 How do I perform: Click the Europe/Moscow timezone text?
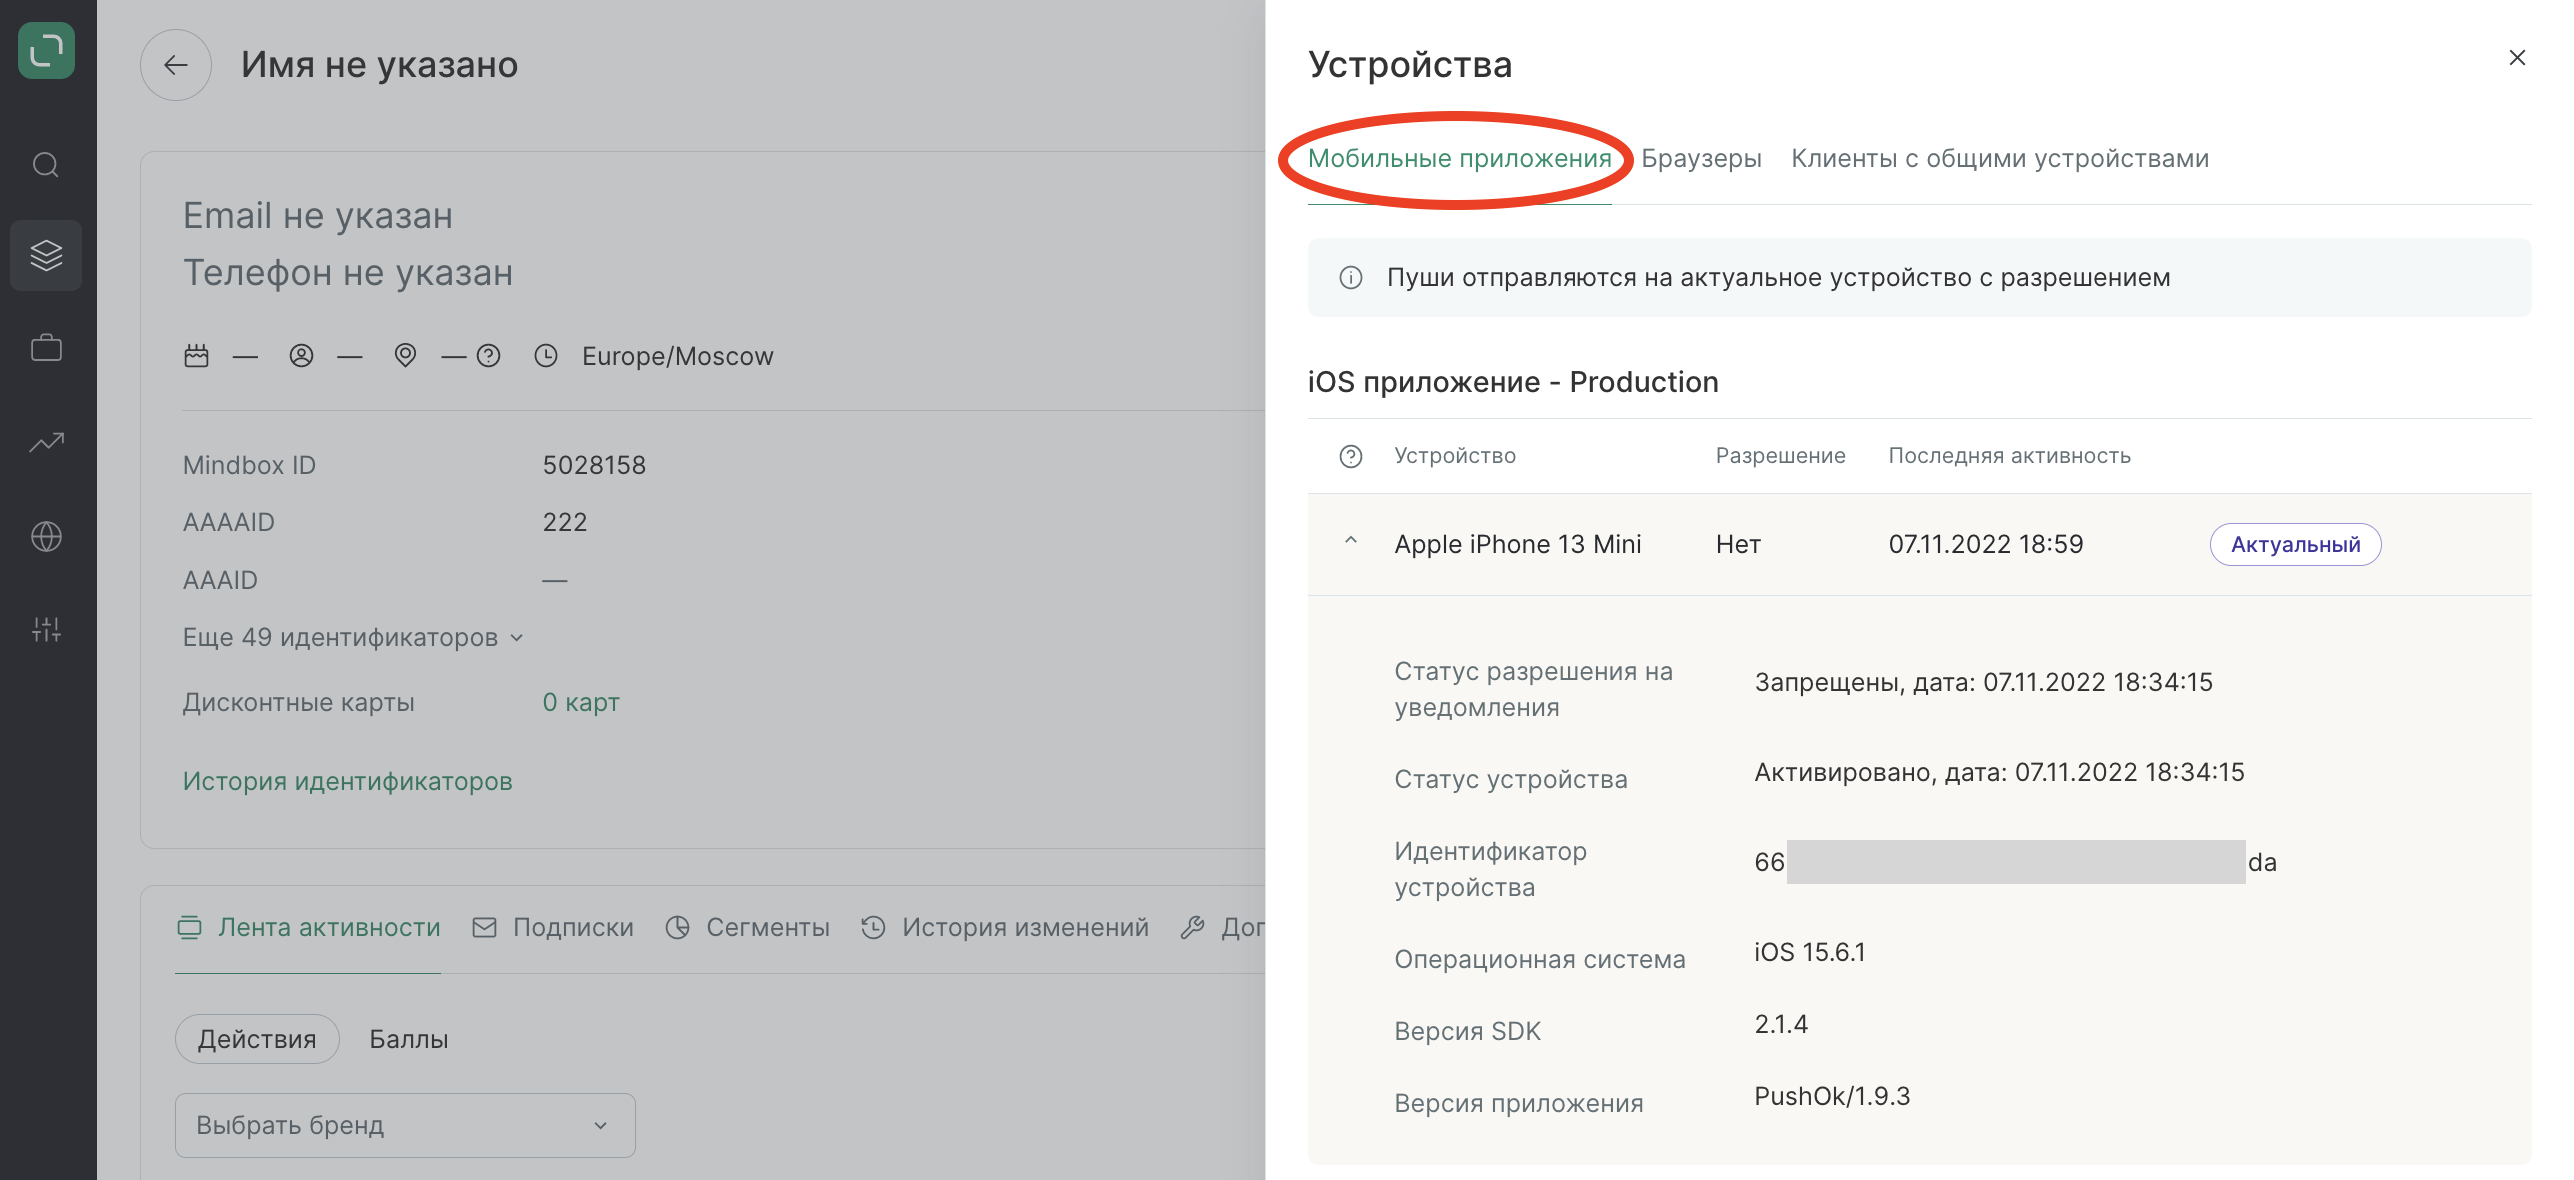[677, 356]
